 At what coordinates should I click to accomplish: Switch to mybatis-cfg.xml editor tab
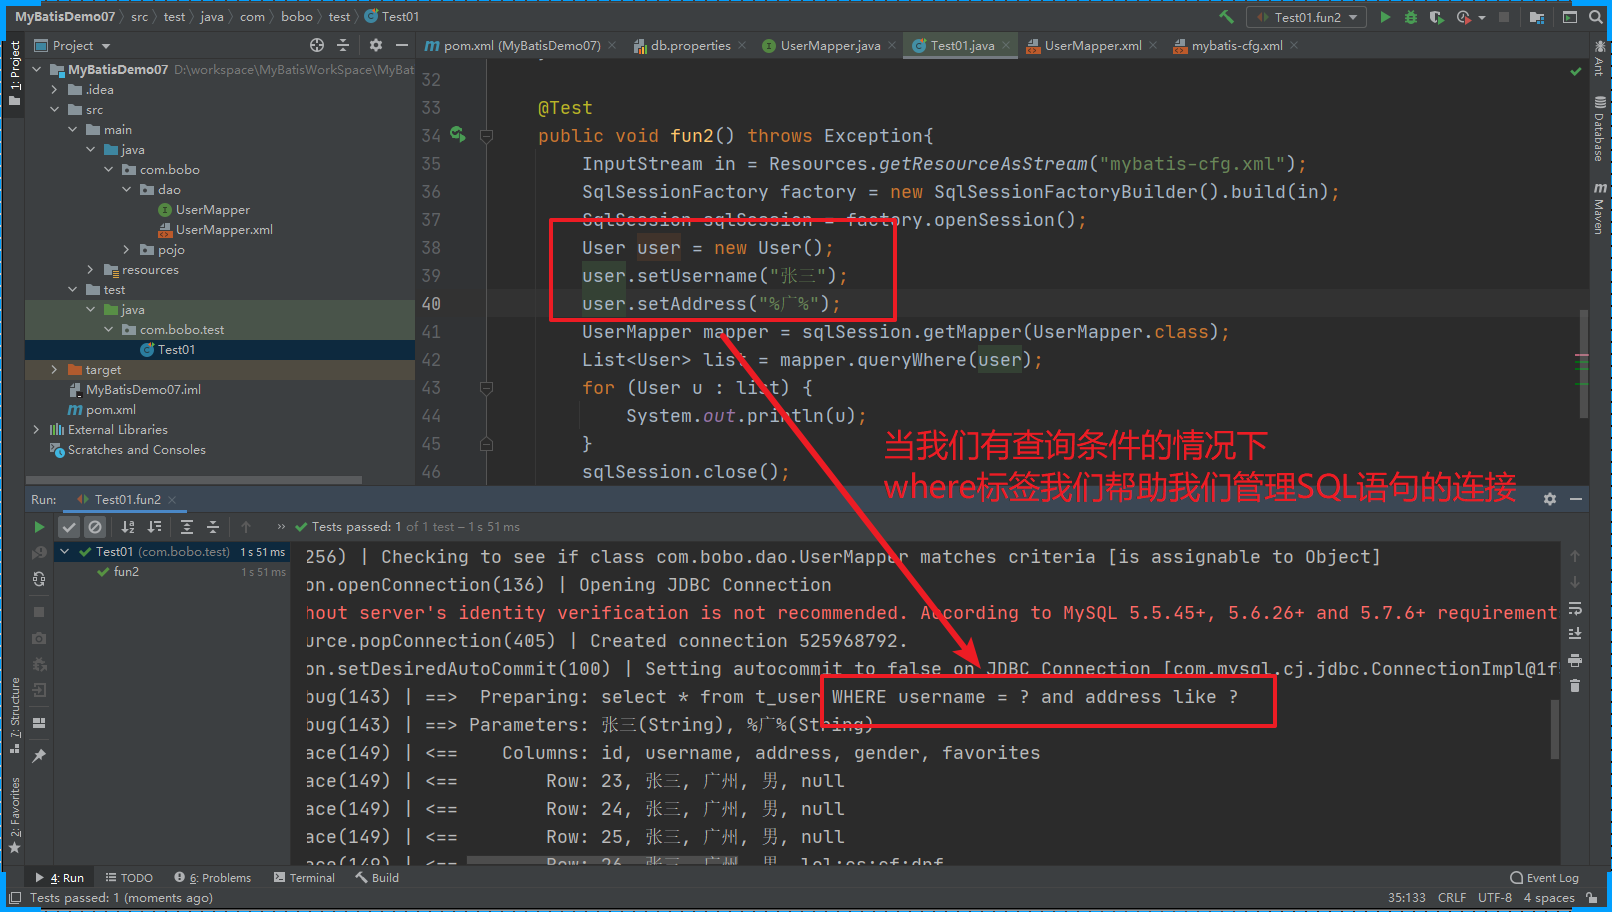(1237, 45)
